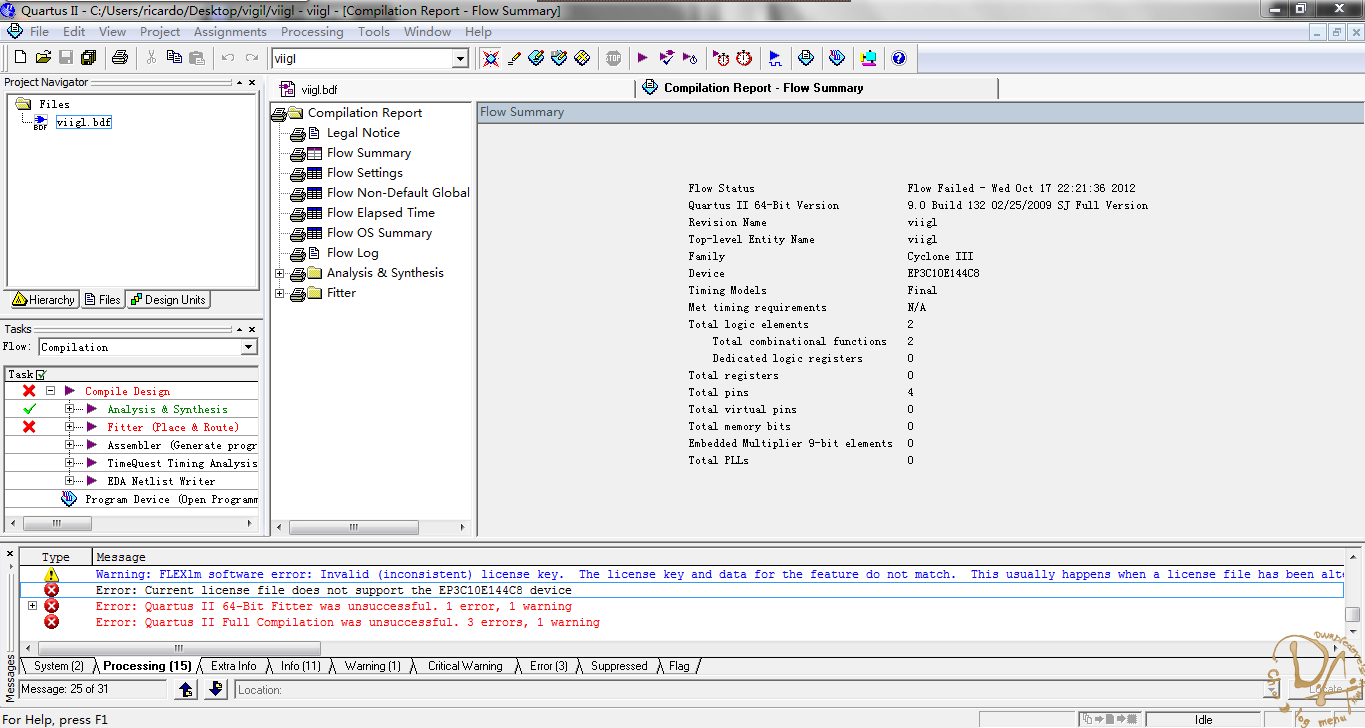
Task: Copy the selection with the Copy toolbar icon
Action: coord(174,58)
